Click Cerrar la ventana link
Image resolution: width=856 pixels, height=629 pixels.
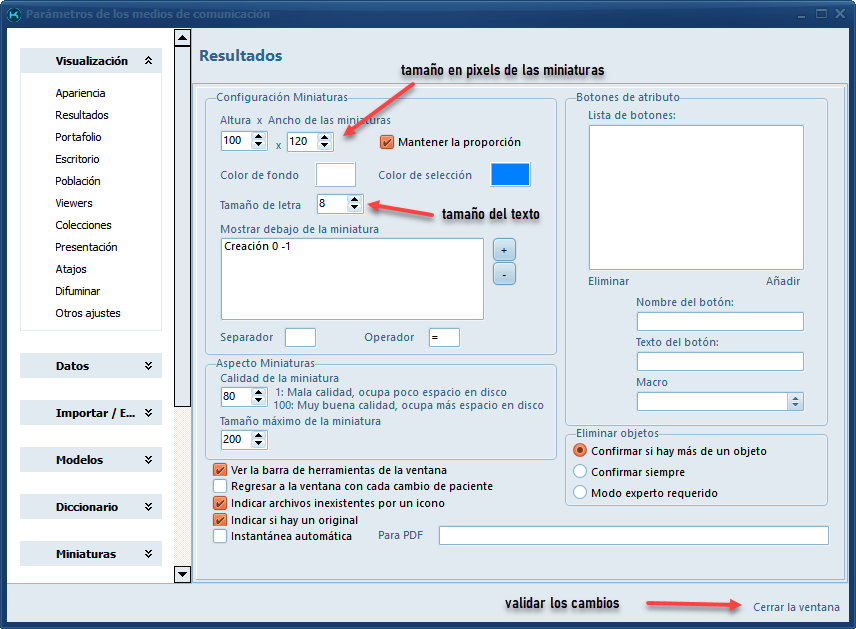(796, 607)
